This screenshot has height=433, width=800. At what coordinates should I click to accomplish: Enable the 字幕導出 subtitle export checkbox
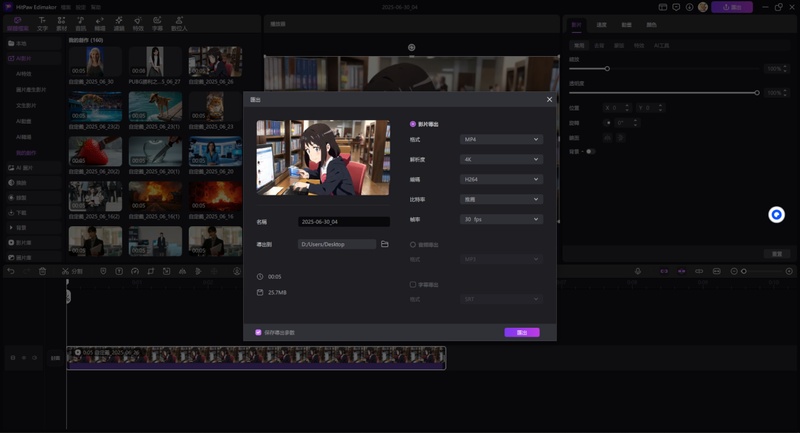[x=413, y=284]
